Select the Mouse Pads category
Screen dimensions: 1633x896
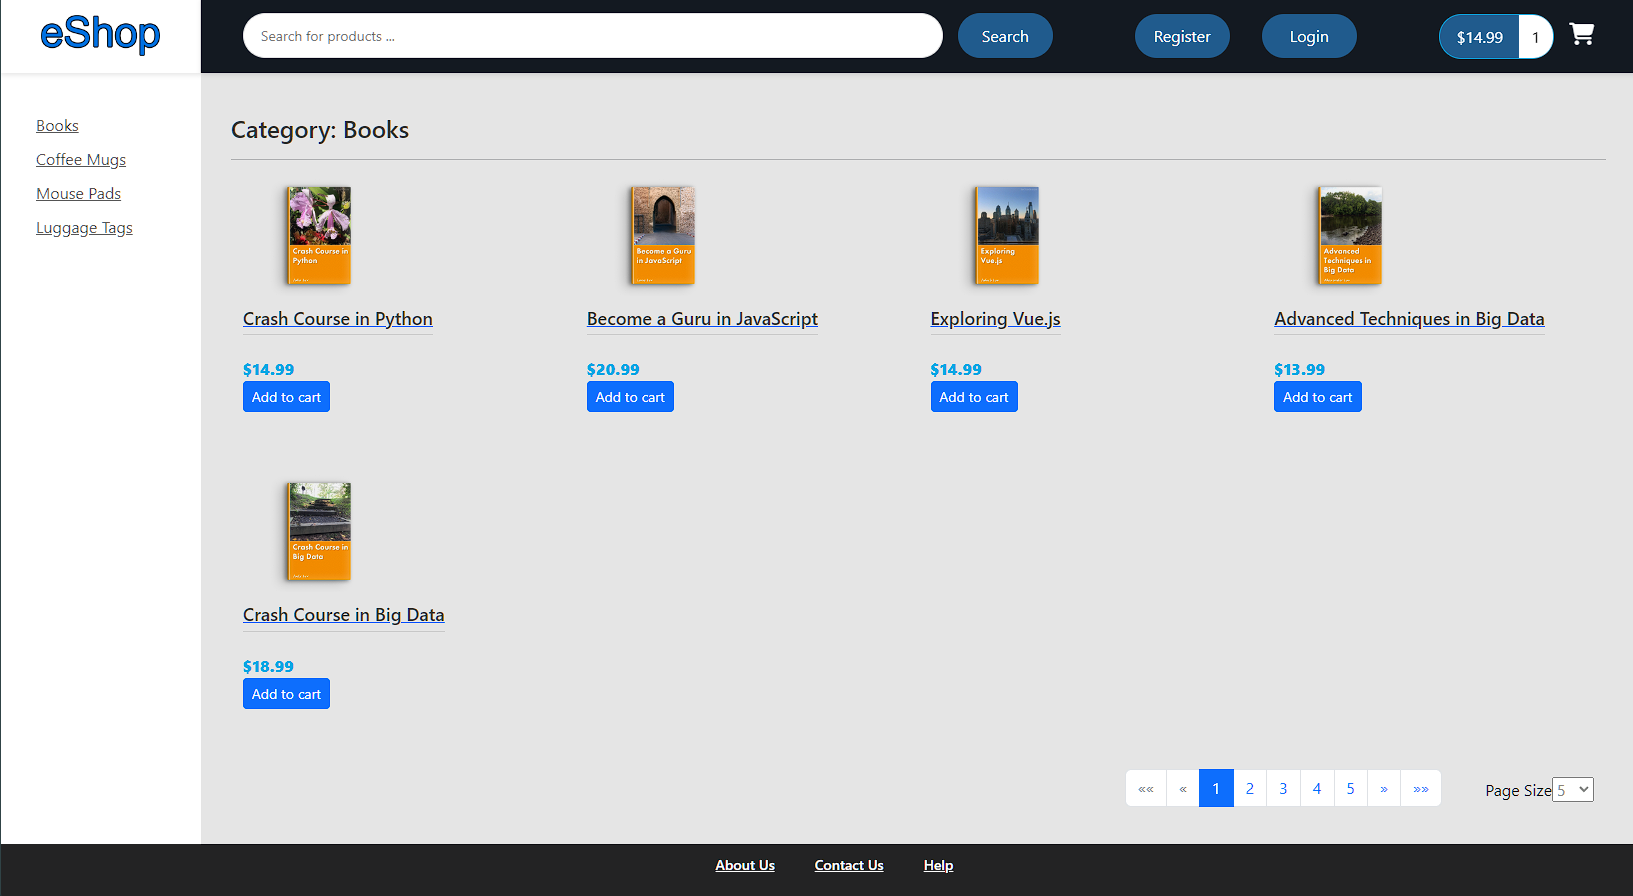pyautogui.click(x=78, y=194)
